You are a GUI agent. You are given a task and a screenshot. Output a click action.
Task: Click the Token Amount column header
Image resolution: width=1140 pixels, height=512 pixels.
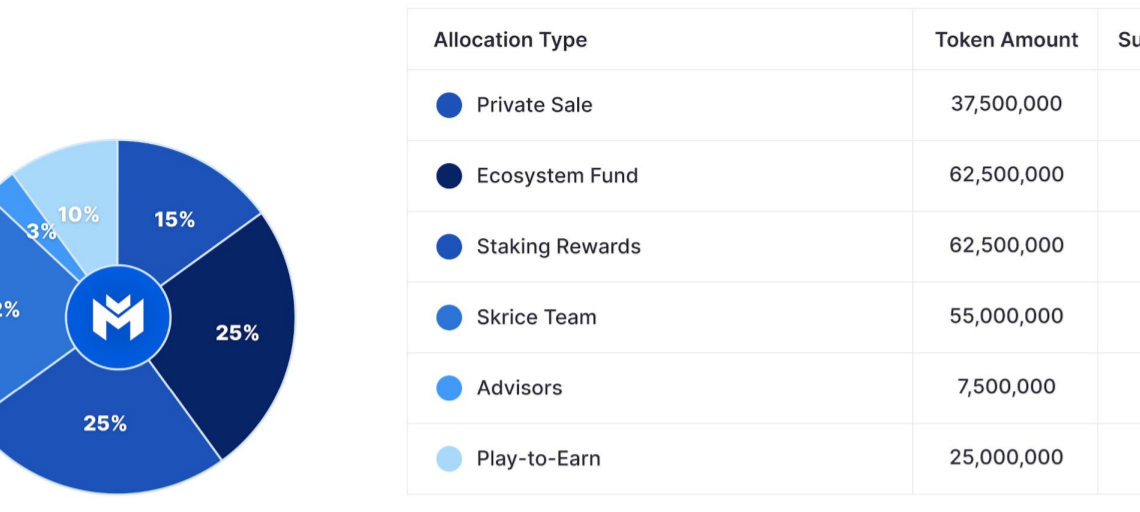(x=1006, y=40)
